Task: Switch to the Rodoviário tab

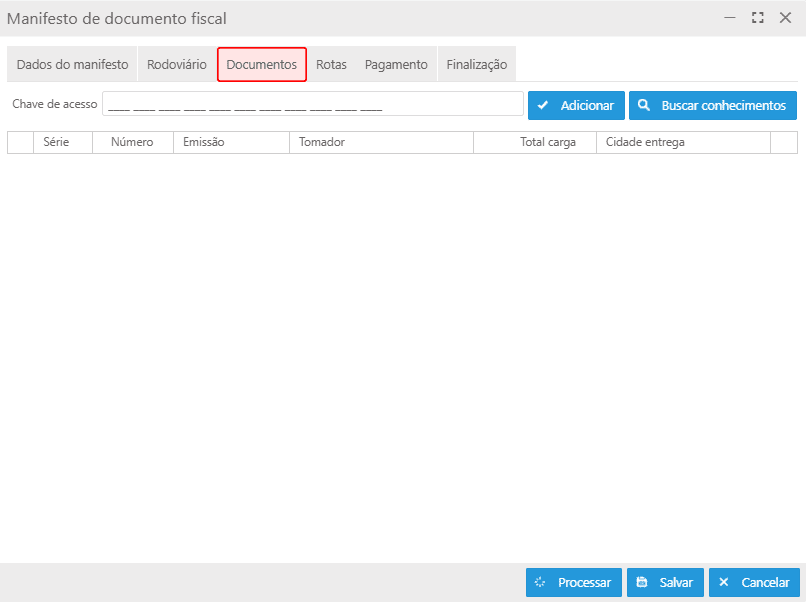Action: point(176,64)
